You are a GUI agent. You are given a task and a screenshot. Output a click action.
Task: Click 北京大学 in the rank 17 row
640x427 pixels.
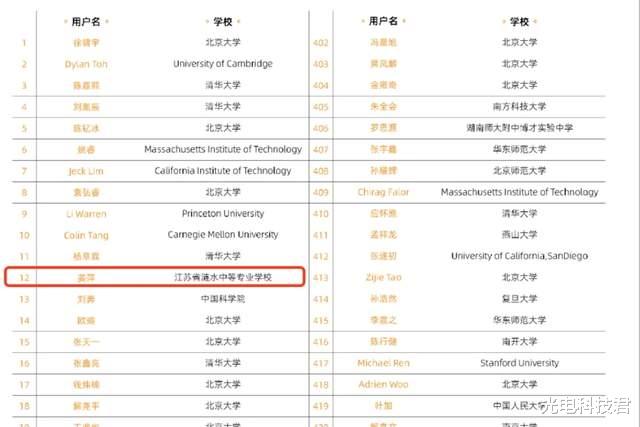click(x=223, y=384)
